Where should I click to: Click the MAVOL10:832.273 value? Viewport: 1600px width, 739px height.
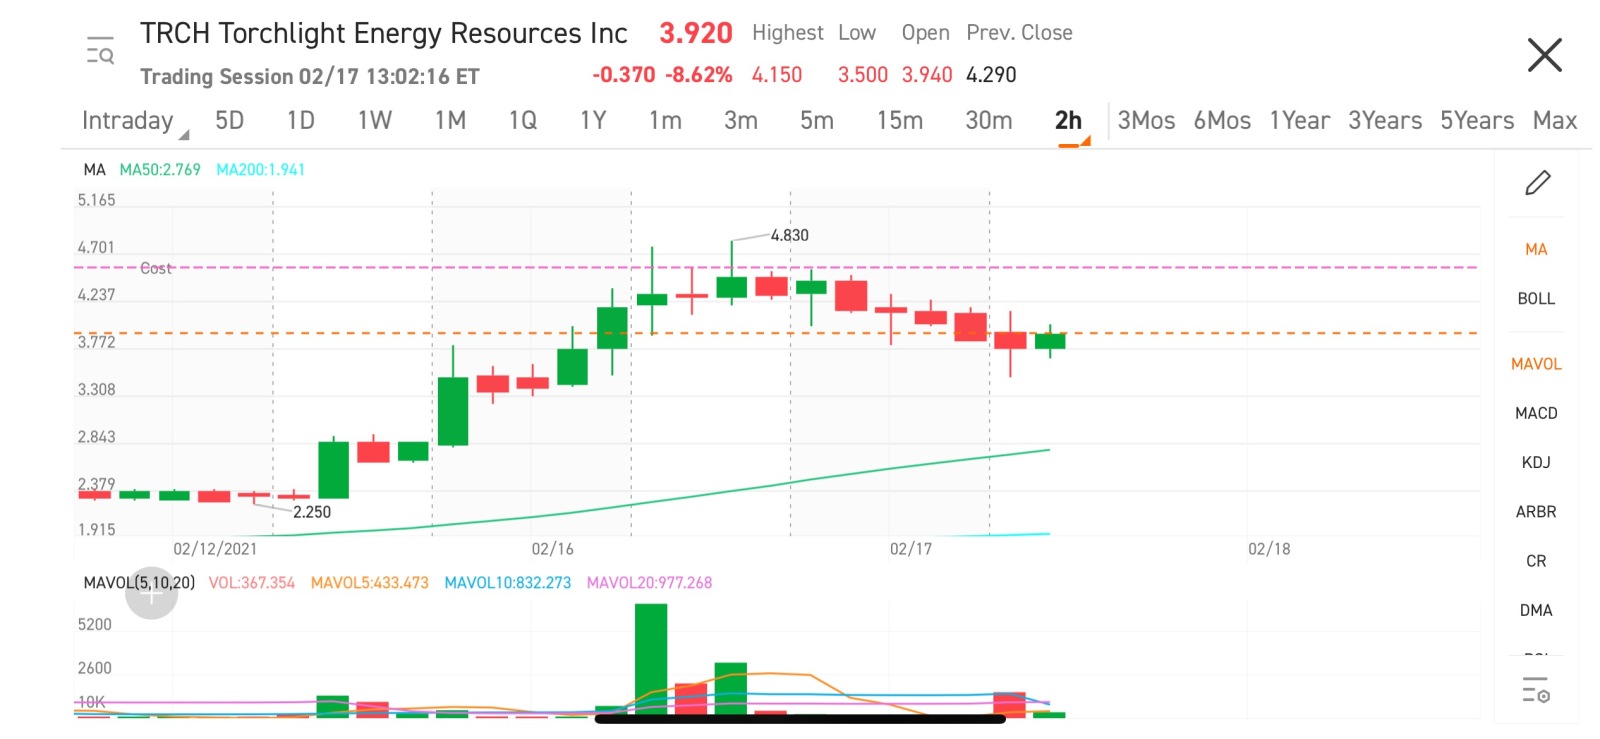(508, 582)
